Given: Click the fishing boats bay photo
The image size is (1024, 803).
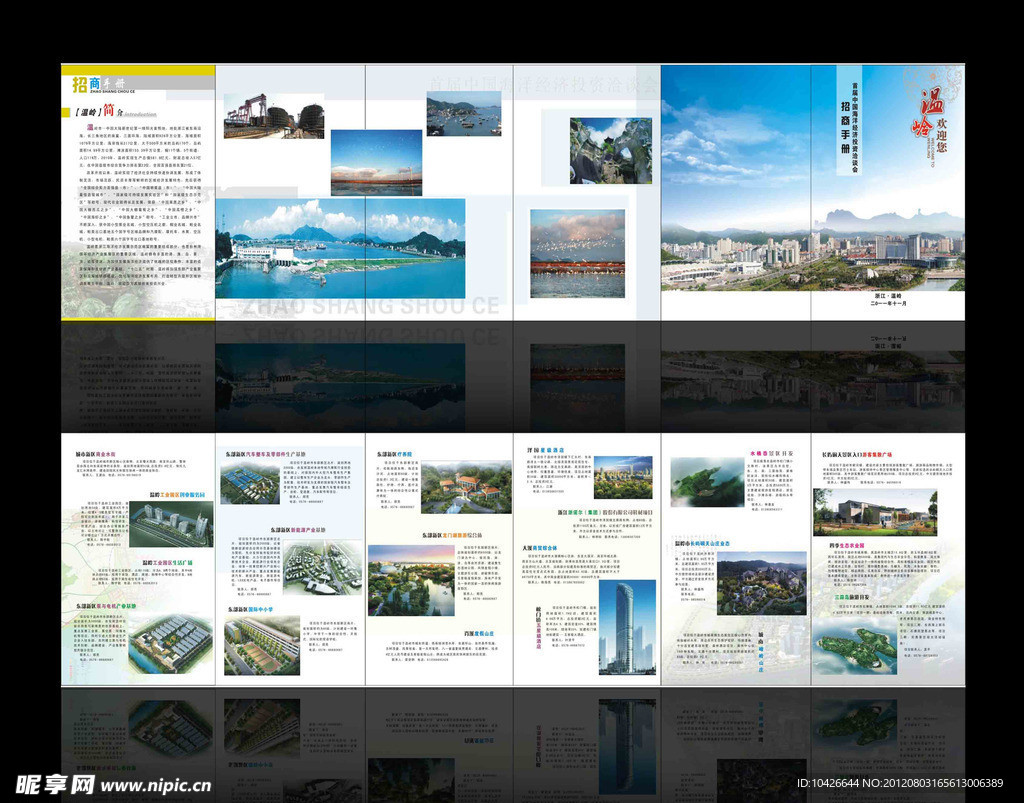Looking at the screenshot, I should click(464, 114).
